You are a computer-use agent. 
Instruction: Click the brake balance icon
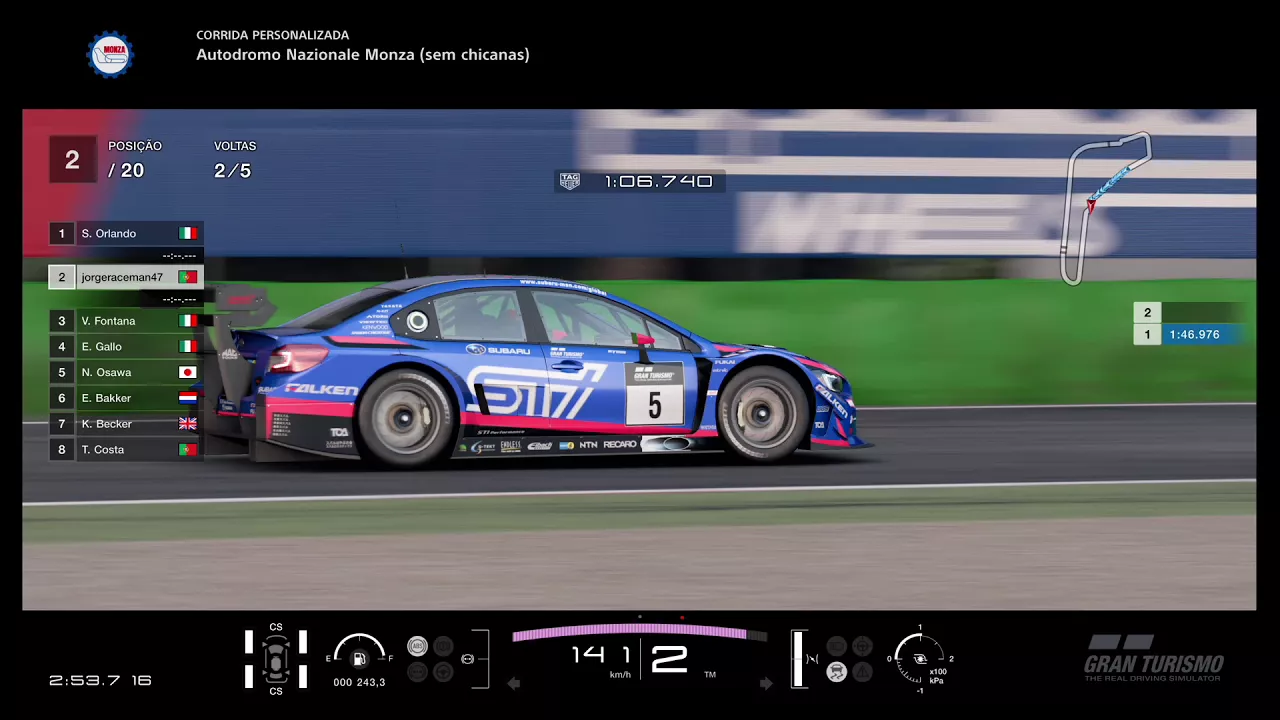tap(467, 659)
